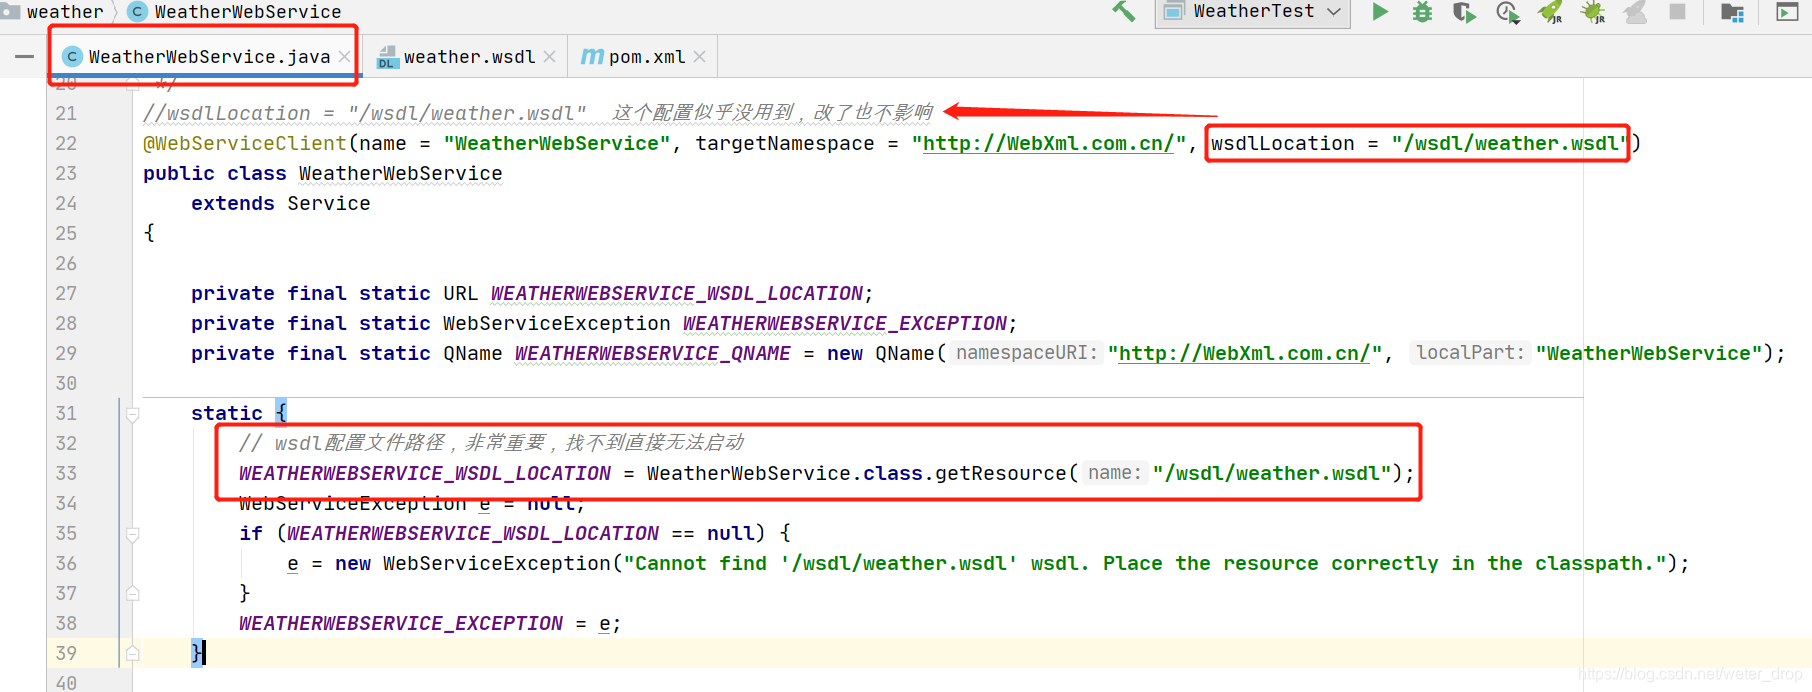The image size is (1812, 692).
Task: Open Project Structure folder icon
Action: pos(1732,12)
